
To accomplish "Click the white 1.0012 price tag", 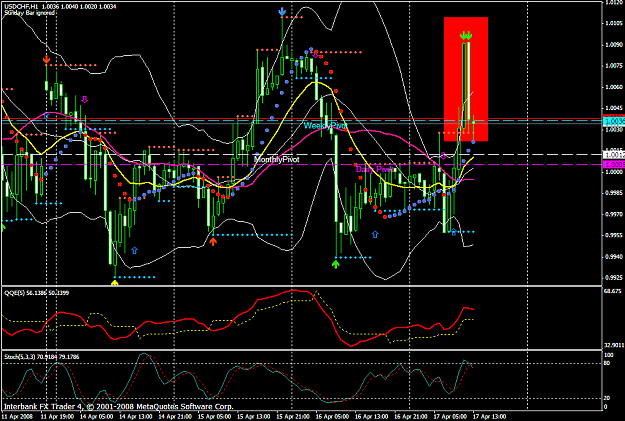I will (614, 155).
